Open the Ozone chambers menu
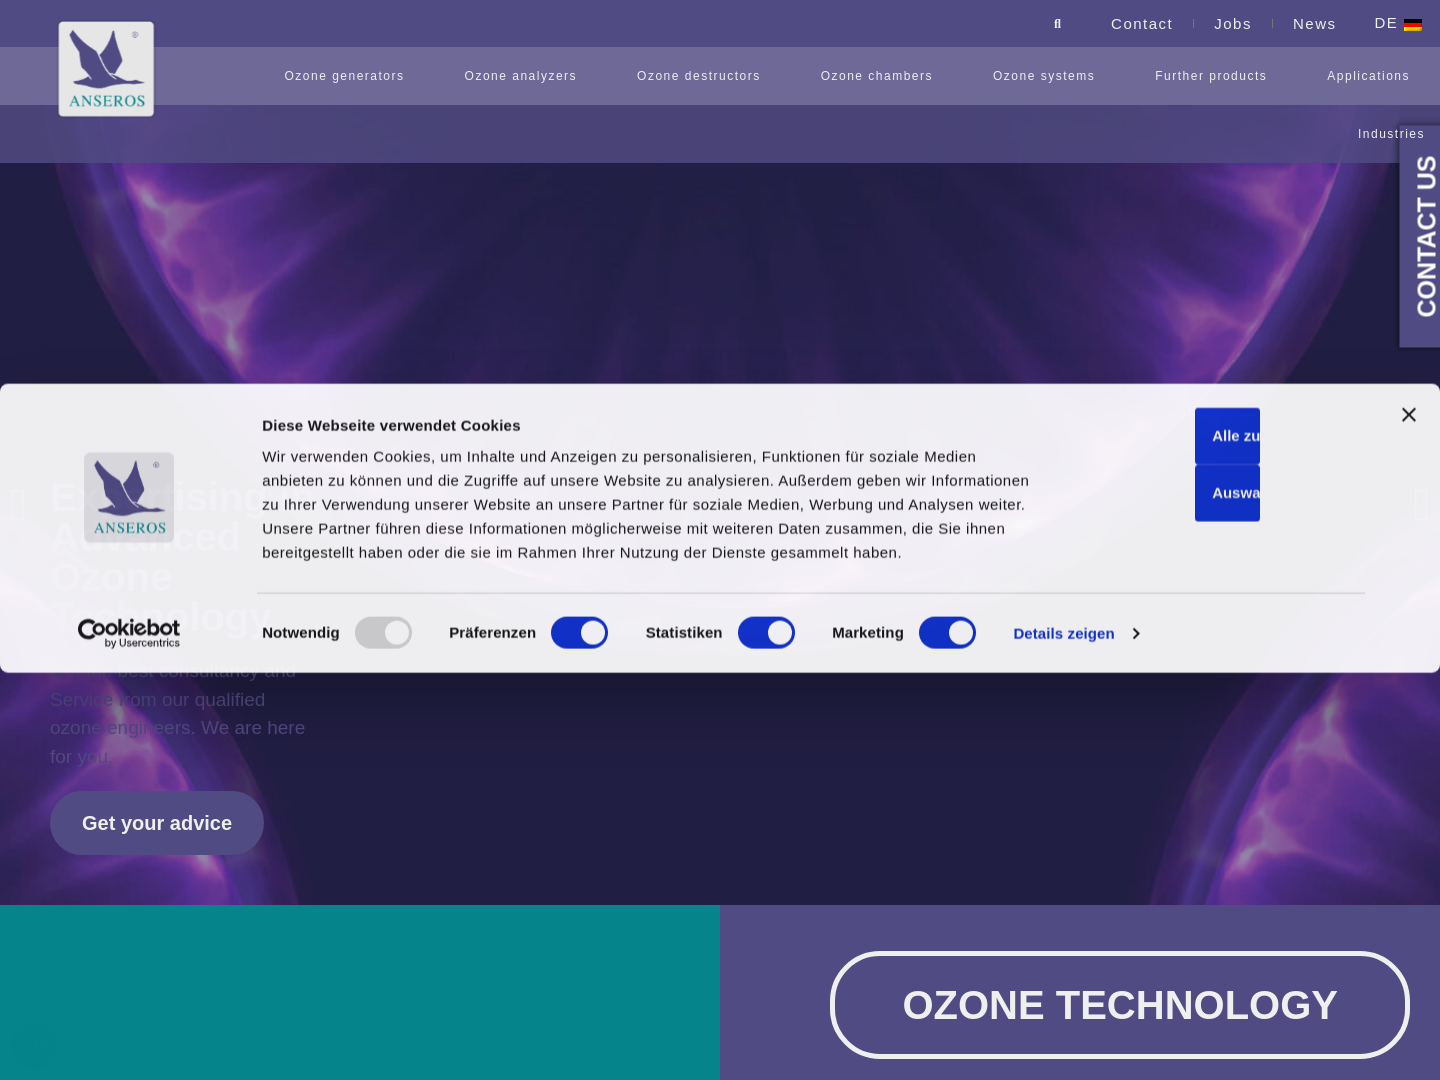Image resolution: width=1440 pixels, height=1080 pixels. [x=876, y=76]
